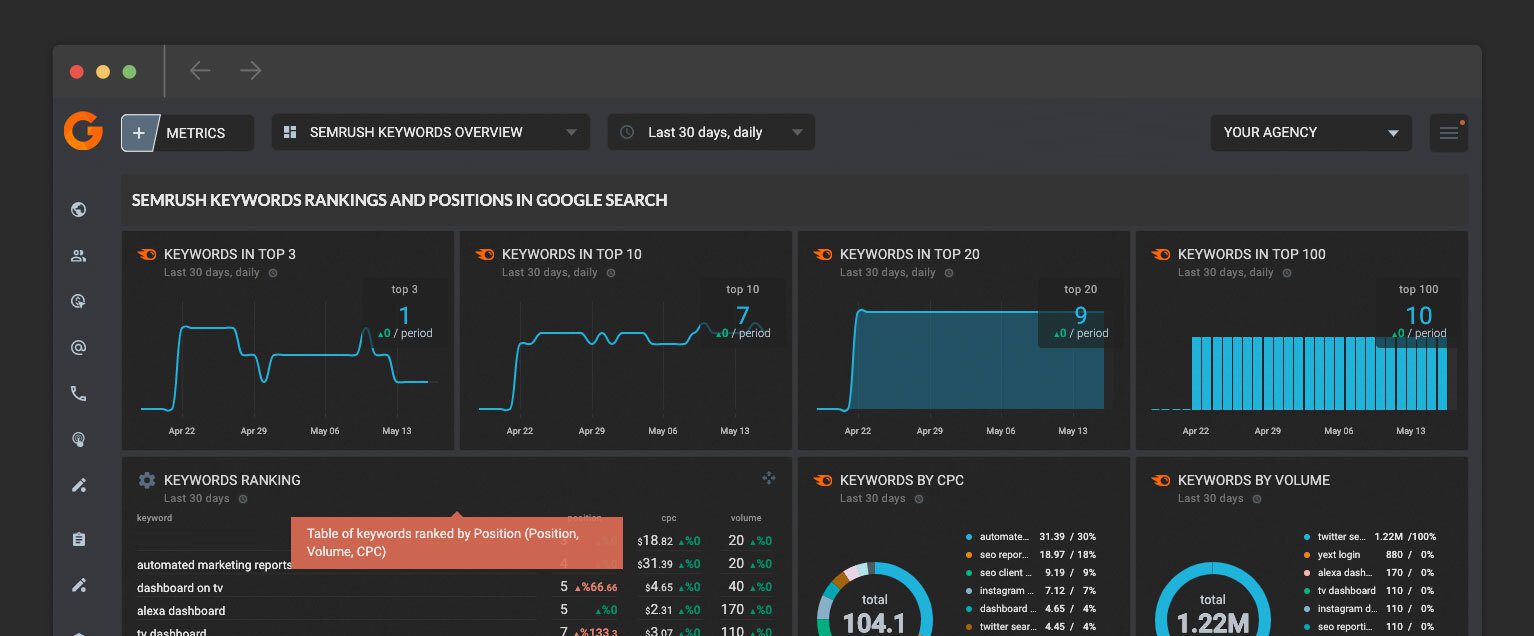The width and height of the screenshot is (1534, 636).
Task: Click the top 10 value of 7
Action: [742, 316]
